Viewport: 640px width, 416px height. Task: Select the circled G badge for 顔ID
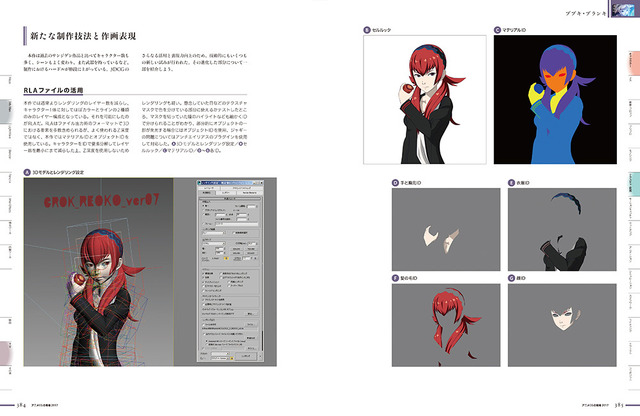(509, 276)
